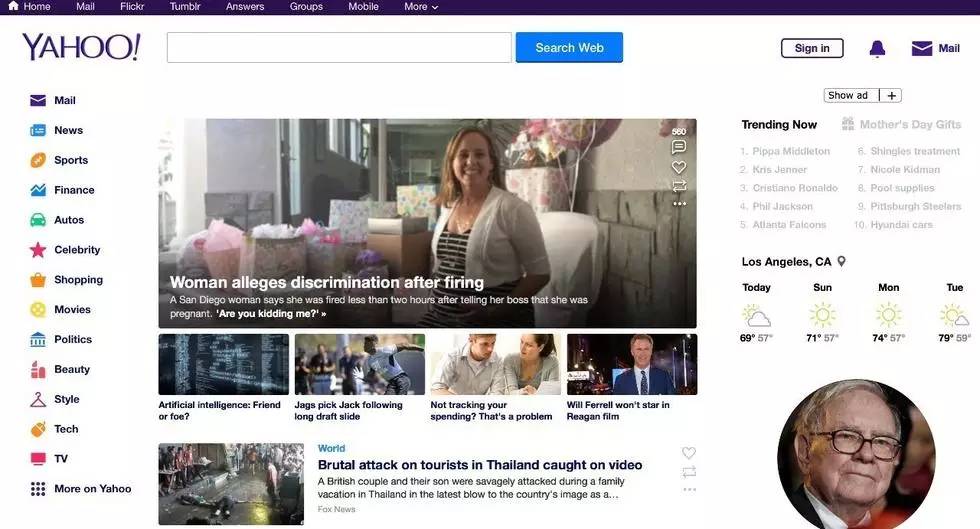The width and height of the screenshot is (980, 529).
Task: Click trending topic Cristiano Ronaldo
Action: 795,188
